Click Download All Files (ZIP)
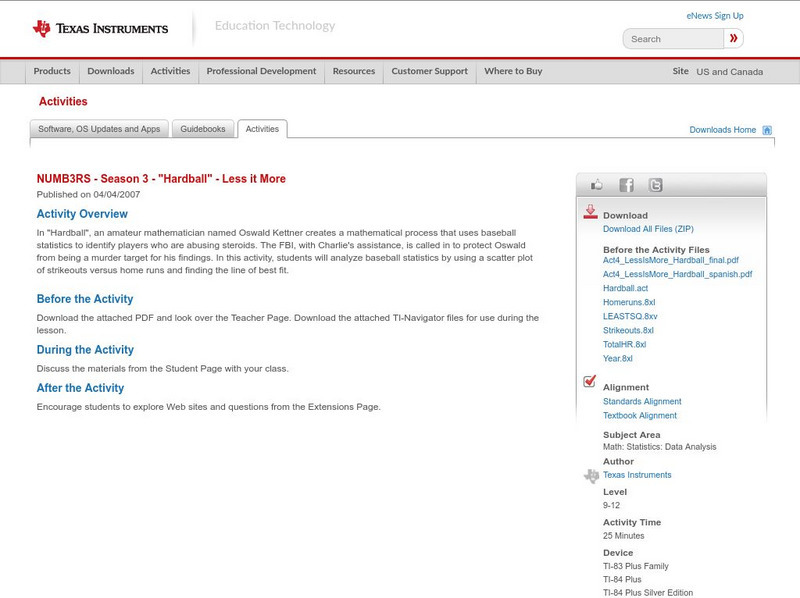This screenshot has width=800, height=598. click(648, 229)
